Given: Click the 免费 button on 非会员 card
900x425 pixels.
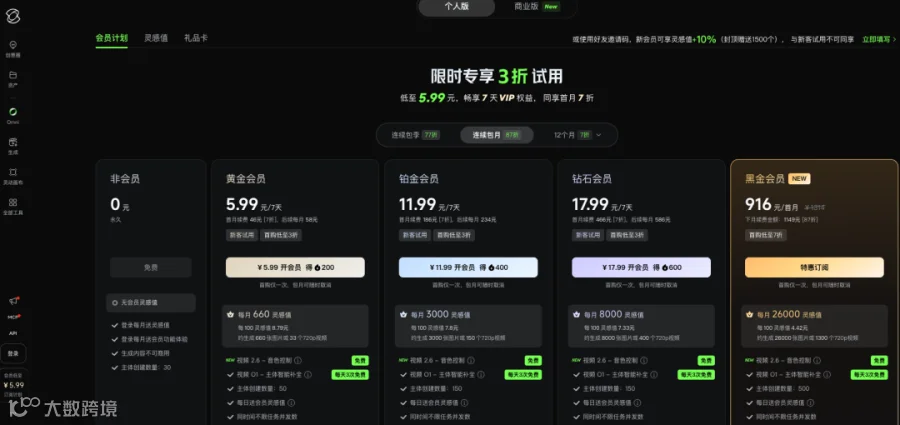Looking at the screenshot, I should (151, 268).
